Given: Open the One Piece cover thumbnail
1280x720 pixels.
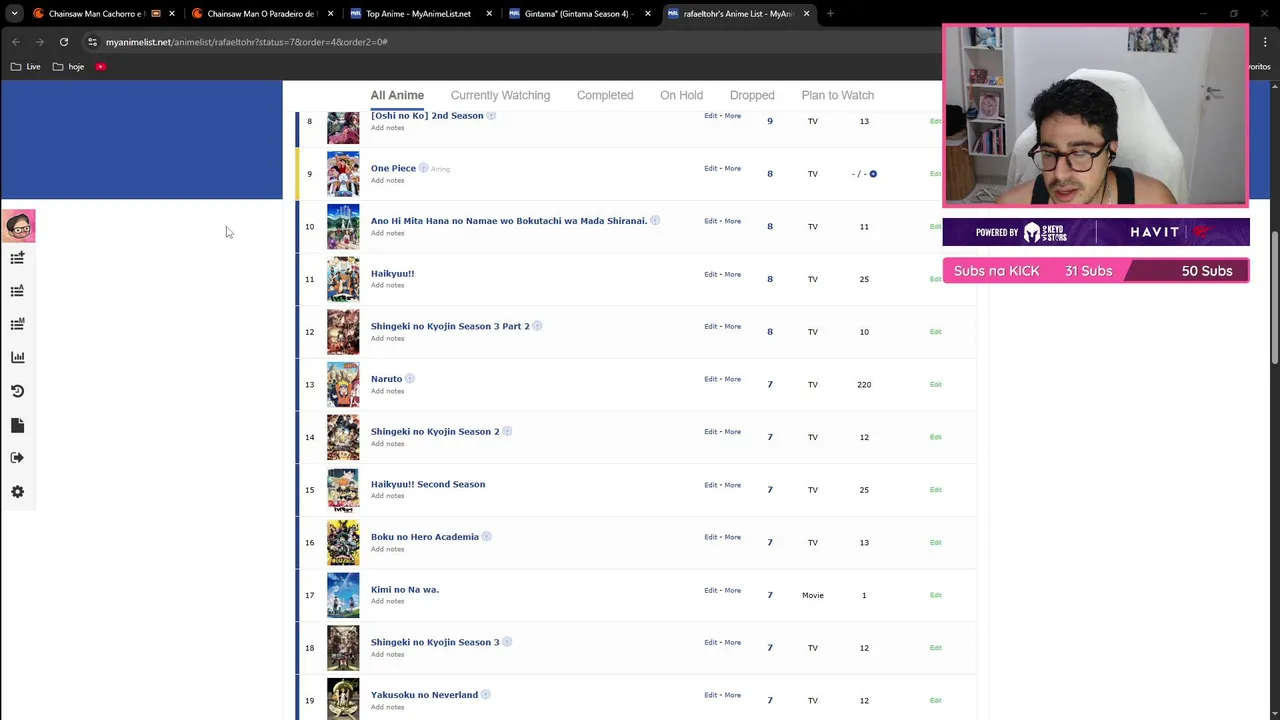Looking at the screenshot, I should point(343,174).
